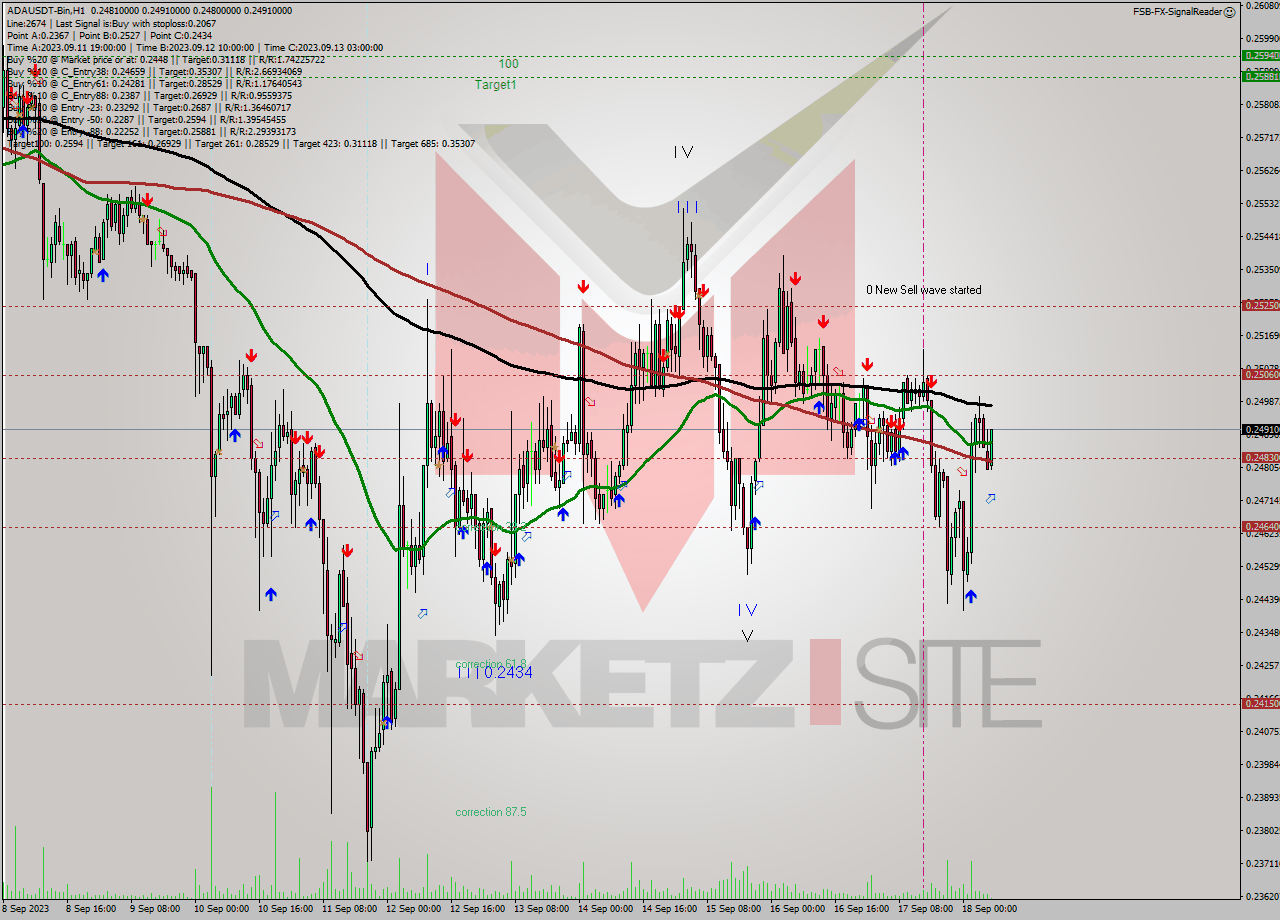The height and width of the screenshot is (920, 1280).
Task: Click the '14 Sep 00:00' time axis label
Action: [605, 909]
